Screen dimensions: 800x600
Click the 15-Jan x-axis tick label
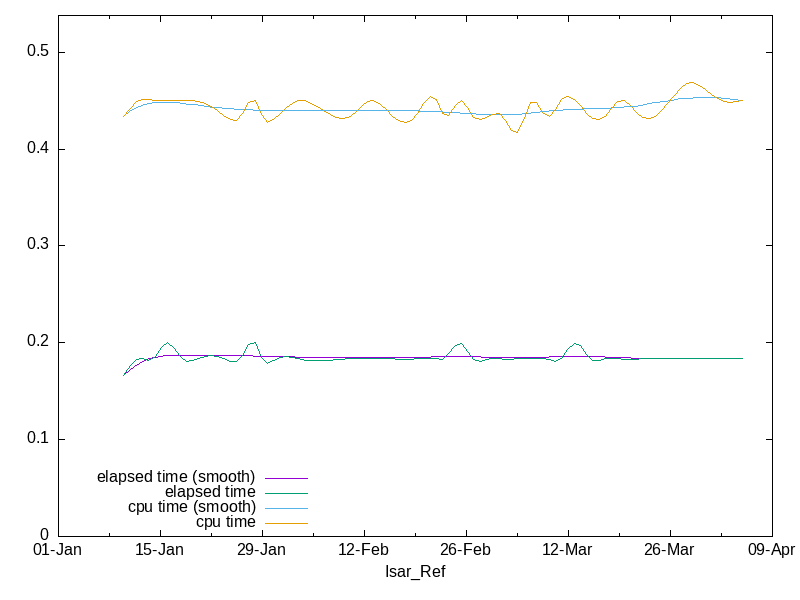click(160, 550)
